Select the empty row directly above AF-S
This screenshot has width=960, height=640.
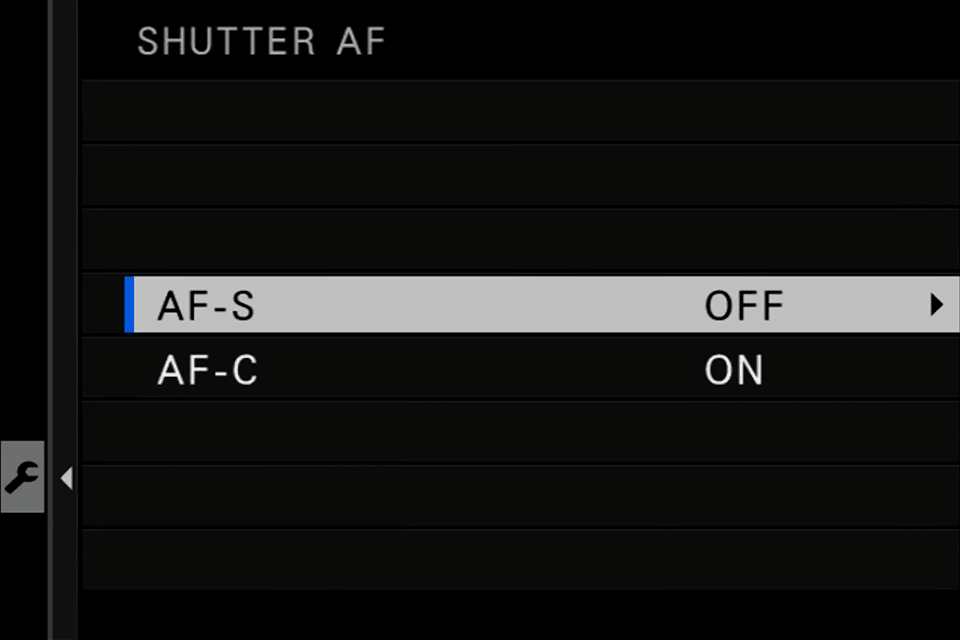click(x=520, y=240)
